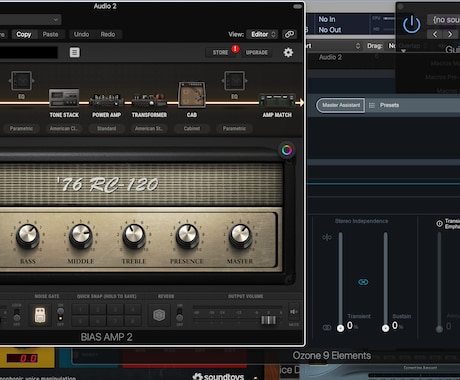
Task: Toggle the Noise Gate ON/OFF switch
Action: [60, 315]
